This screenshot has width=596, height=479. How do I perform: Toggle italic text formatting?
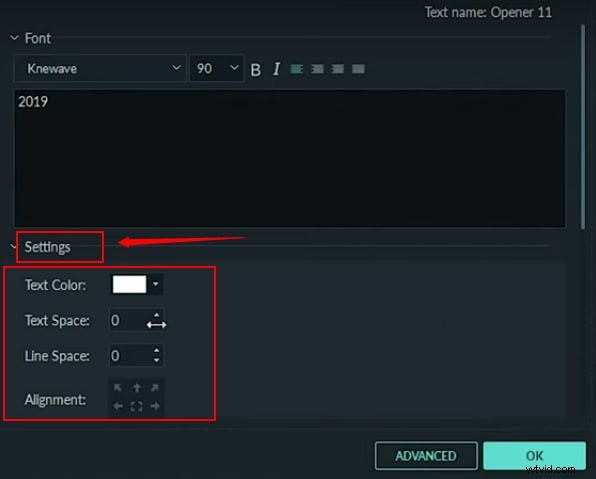click(x=276, y=69)
